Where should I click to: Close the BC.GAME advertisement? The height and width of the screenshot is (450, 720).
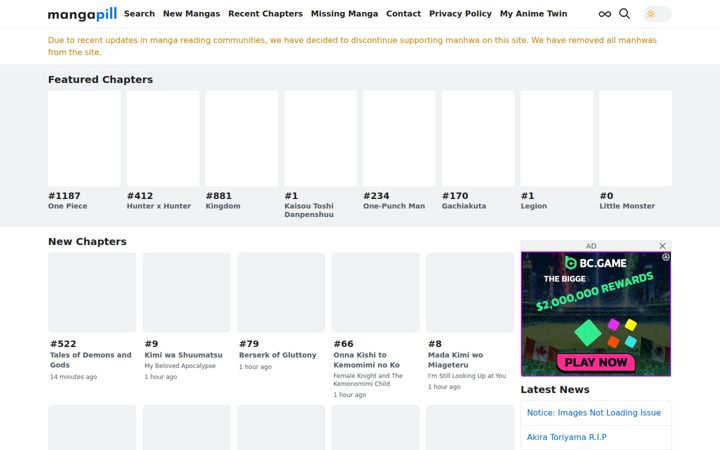click(x=662, y=246)
